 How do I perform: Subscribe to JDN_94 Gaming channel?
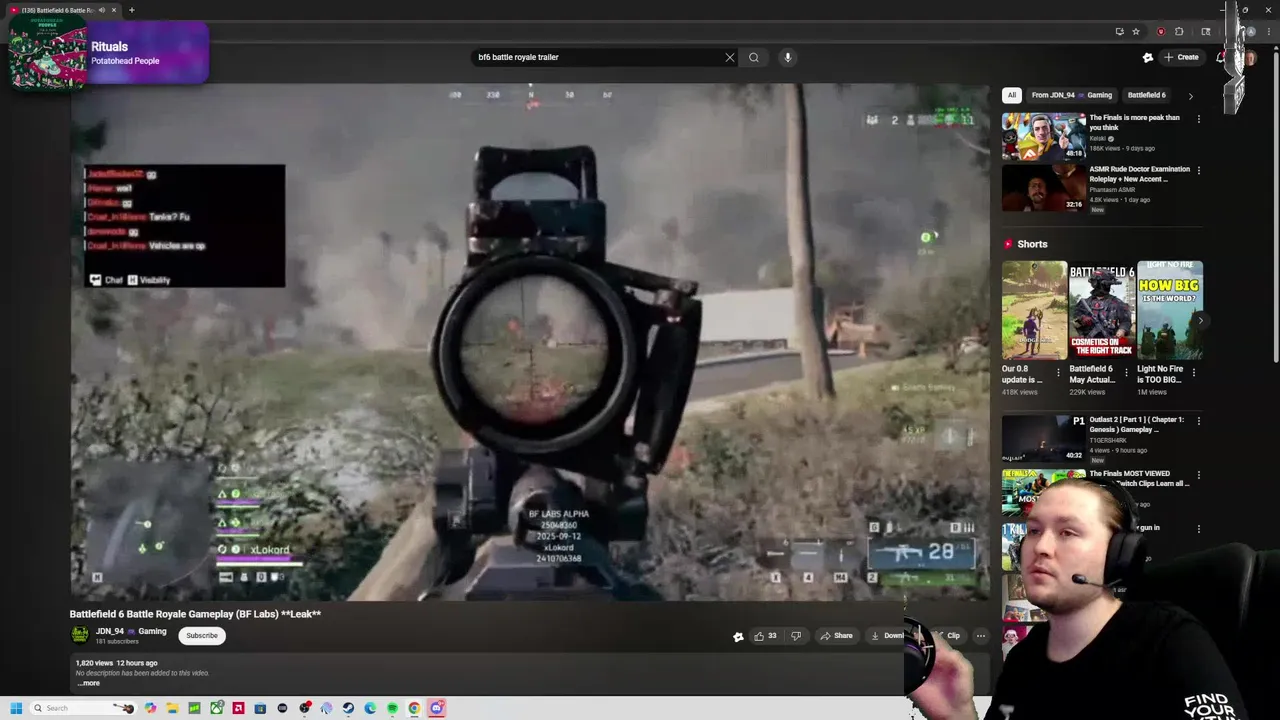[201, 635]
